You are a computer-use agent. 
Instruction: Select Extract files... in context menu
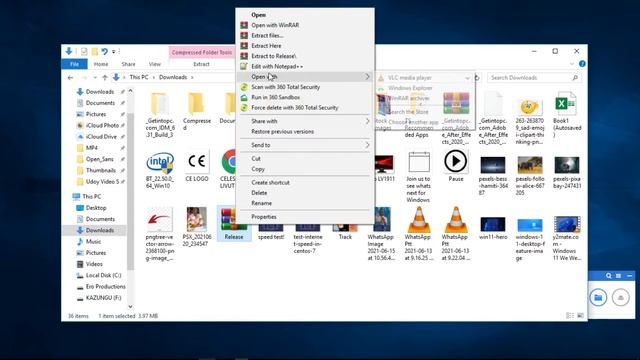point(267,36)
